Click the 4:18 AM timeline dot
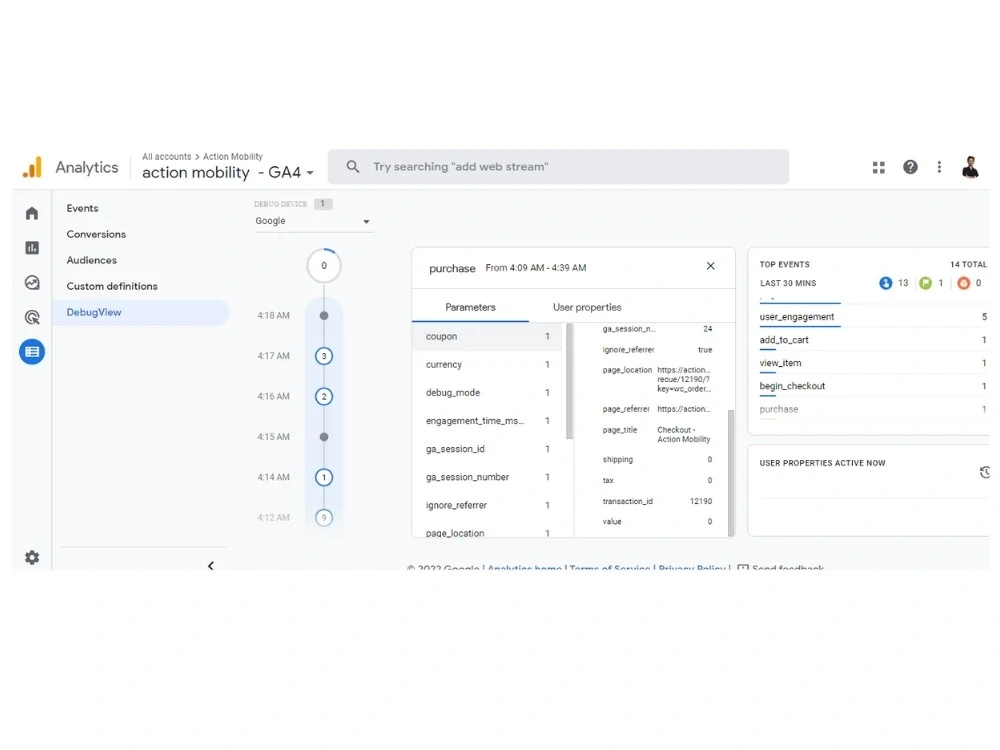1000x750 pixels. [324, 316]
